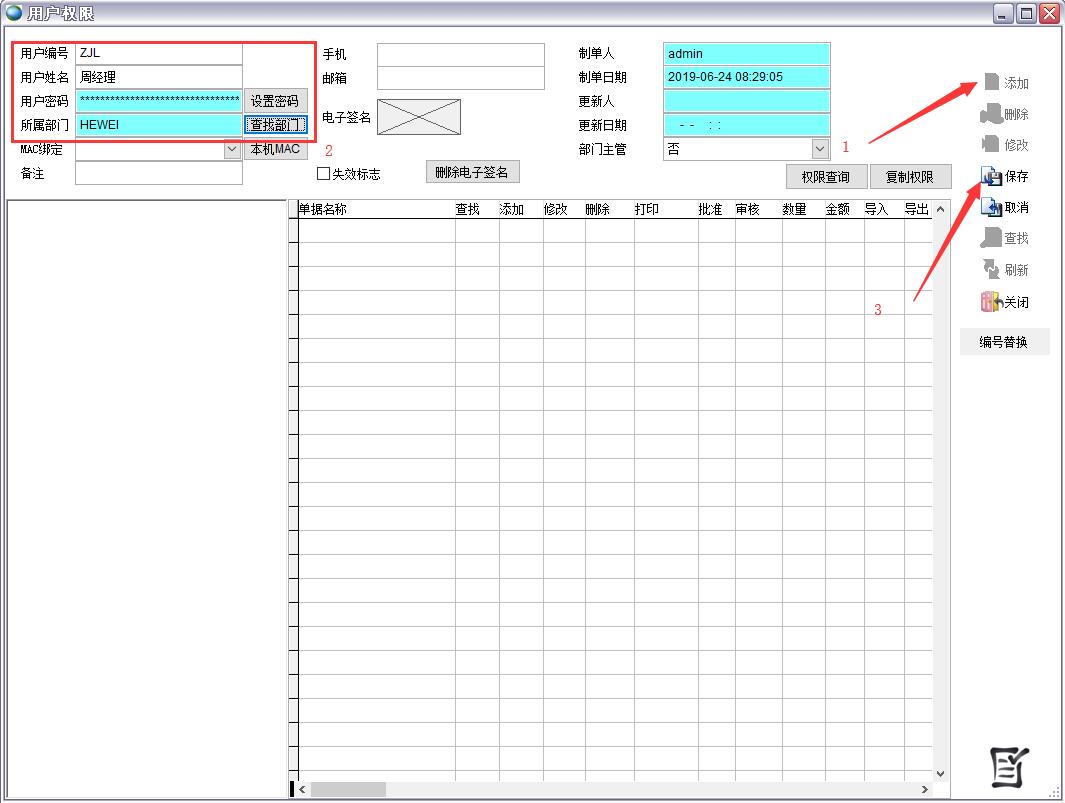Screen dimensions: 1065x803
Task: Open the 部门主管 dropdown
Action: pyautogui.click(x=820, y=149)
